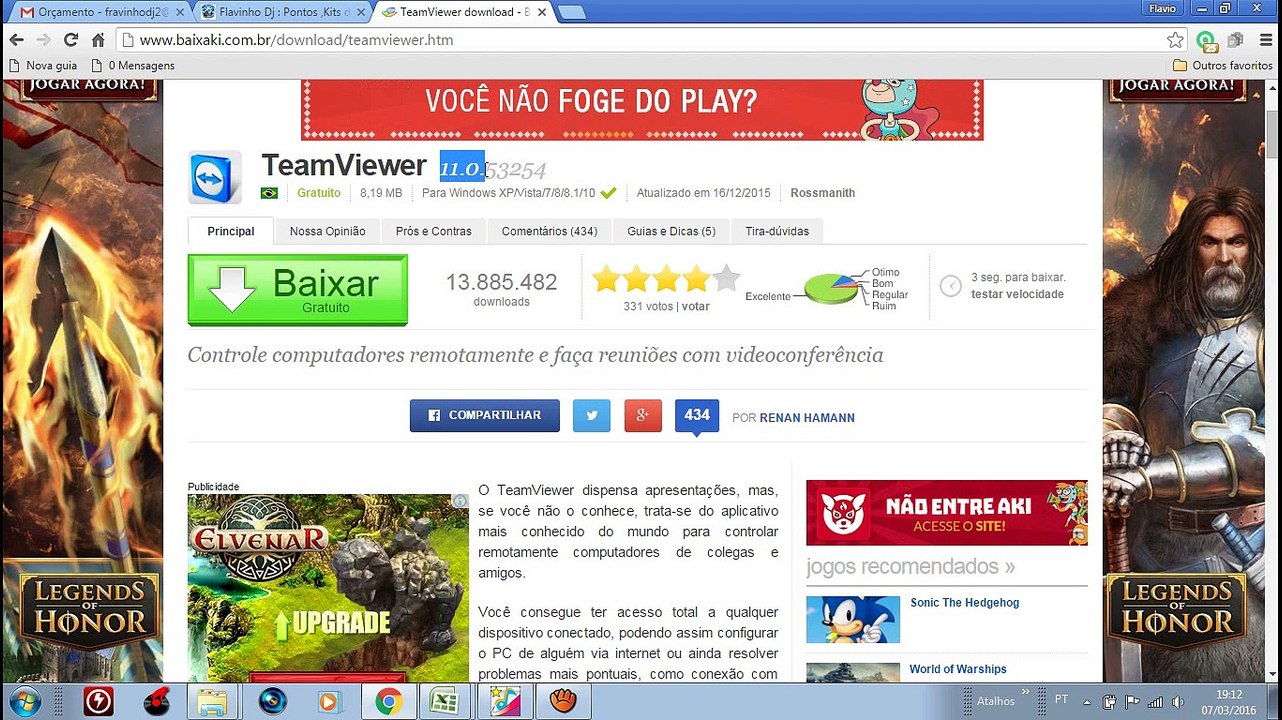Click the Sonic The Hedgehog thumbnail
The image size is (1282, 720).
click(853, 620)
